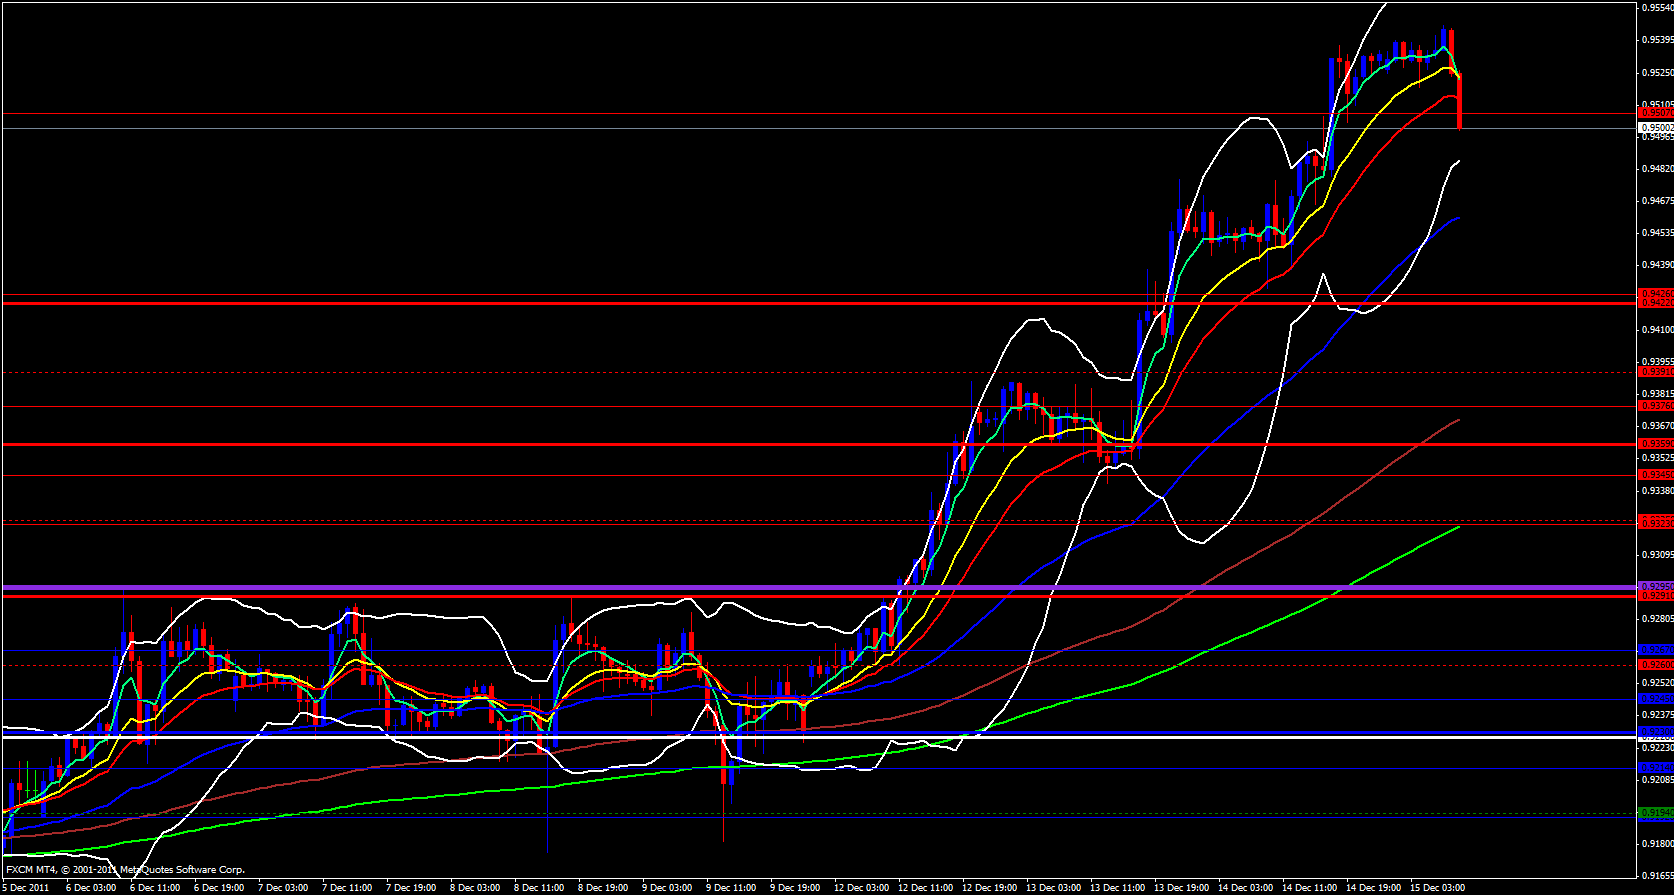Select the green 0.91940 price level tag
Image resolution: width=1674 pixels, height=895 pixels.
(x=1655, y=812)
